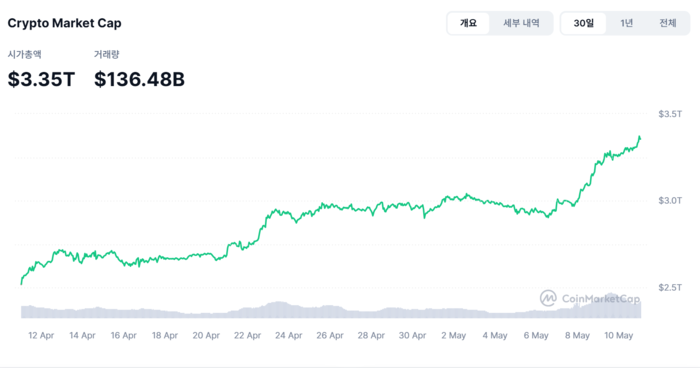
Task: Click the $3.5T axis label
Action: pyautogui.click(x=670, y=114)
